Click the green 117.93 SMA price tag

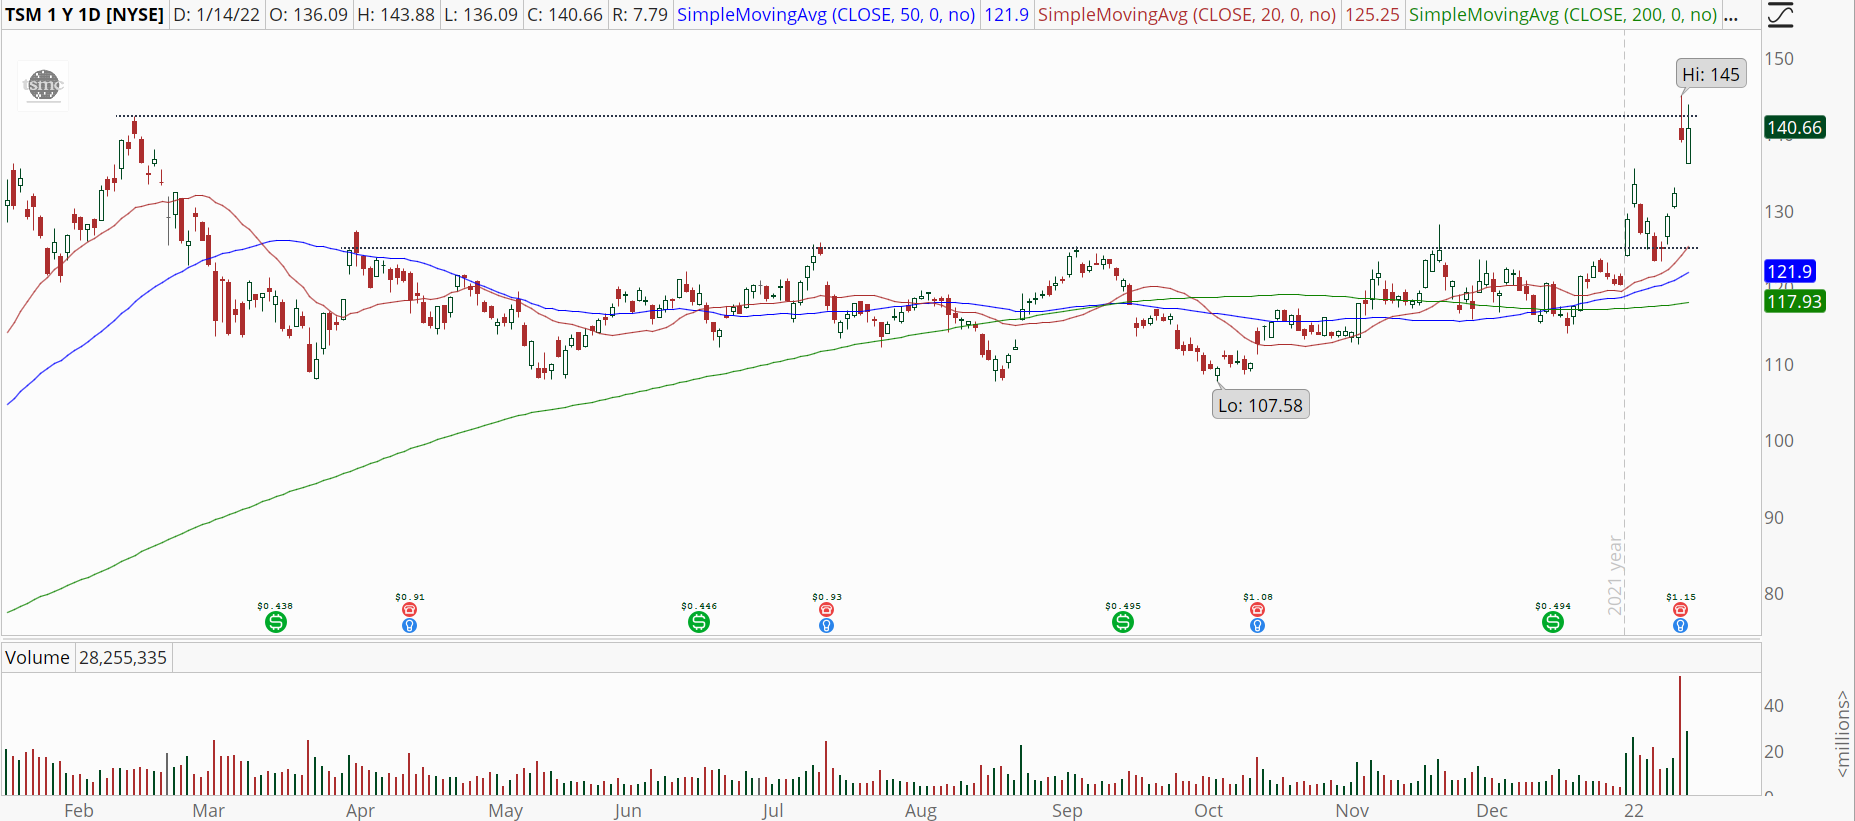1795,301
